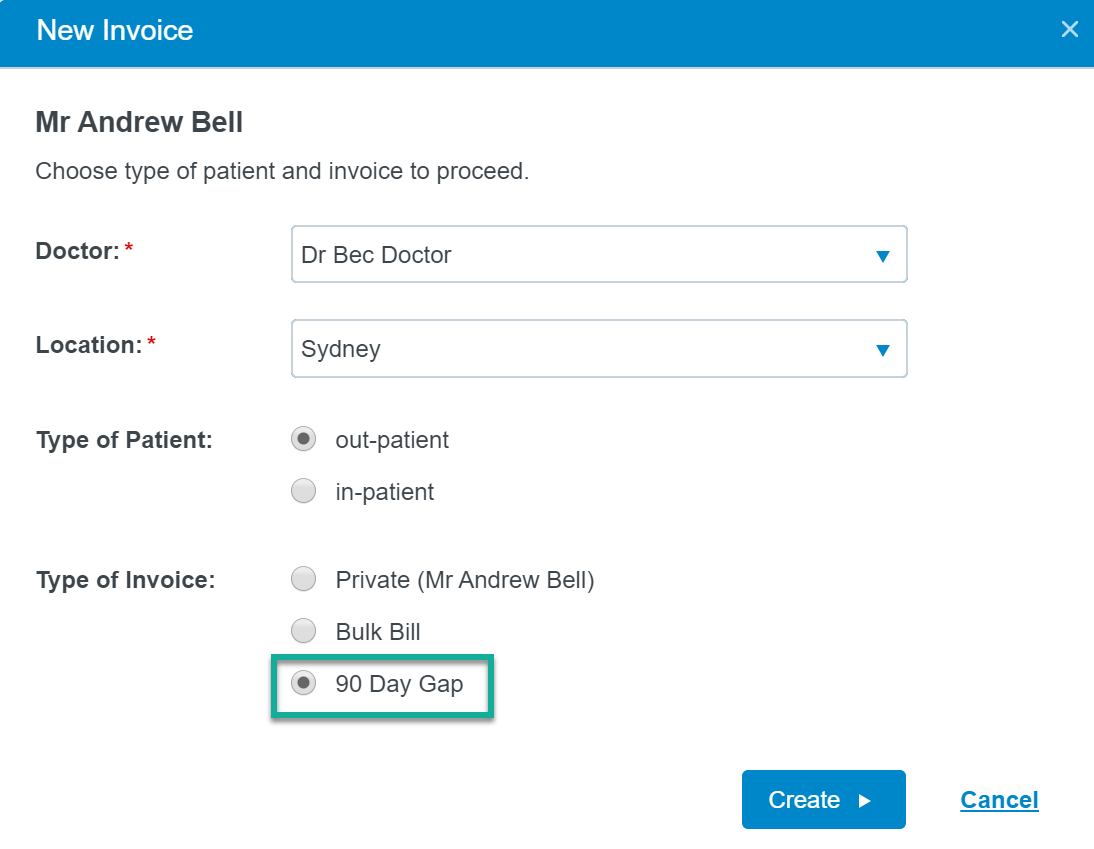
Task: Select the in-patient radio button
Action: tap(304, 490)
